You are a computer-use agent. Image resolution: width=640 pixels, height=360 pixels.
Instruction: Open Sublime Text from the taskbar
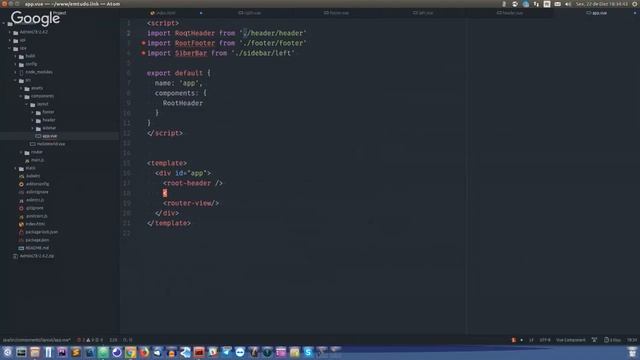tap(76, 352)
